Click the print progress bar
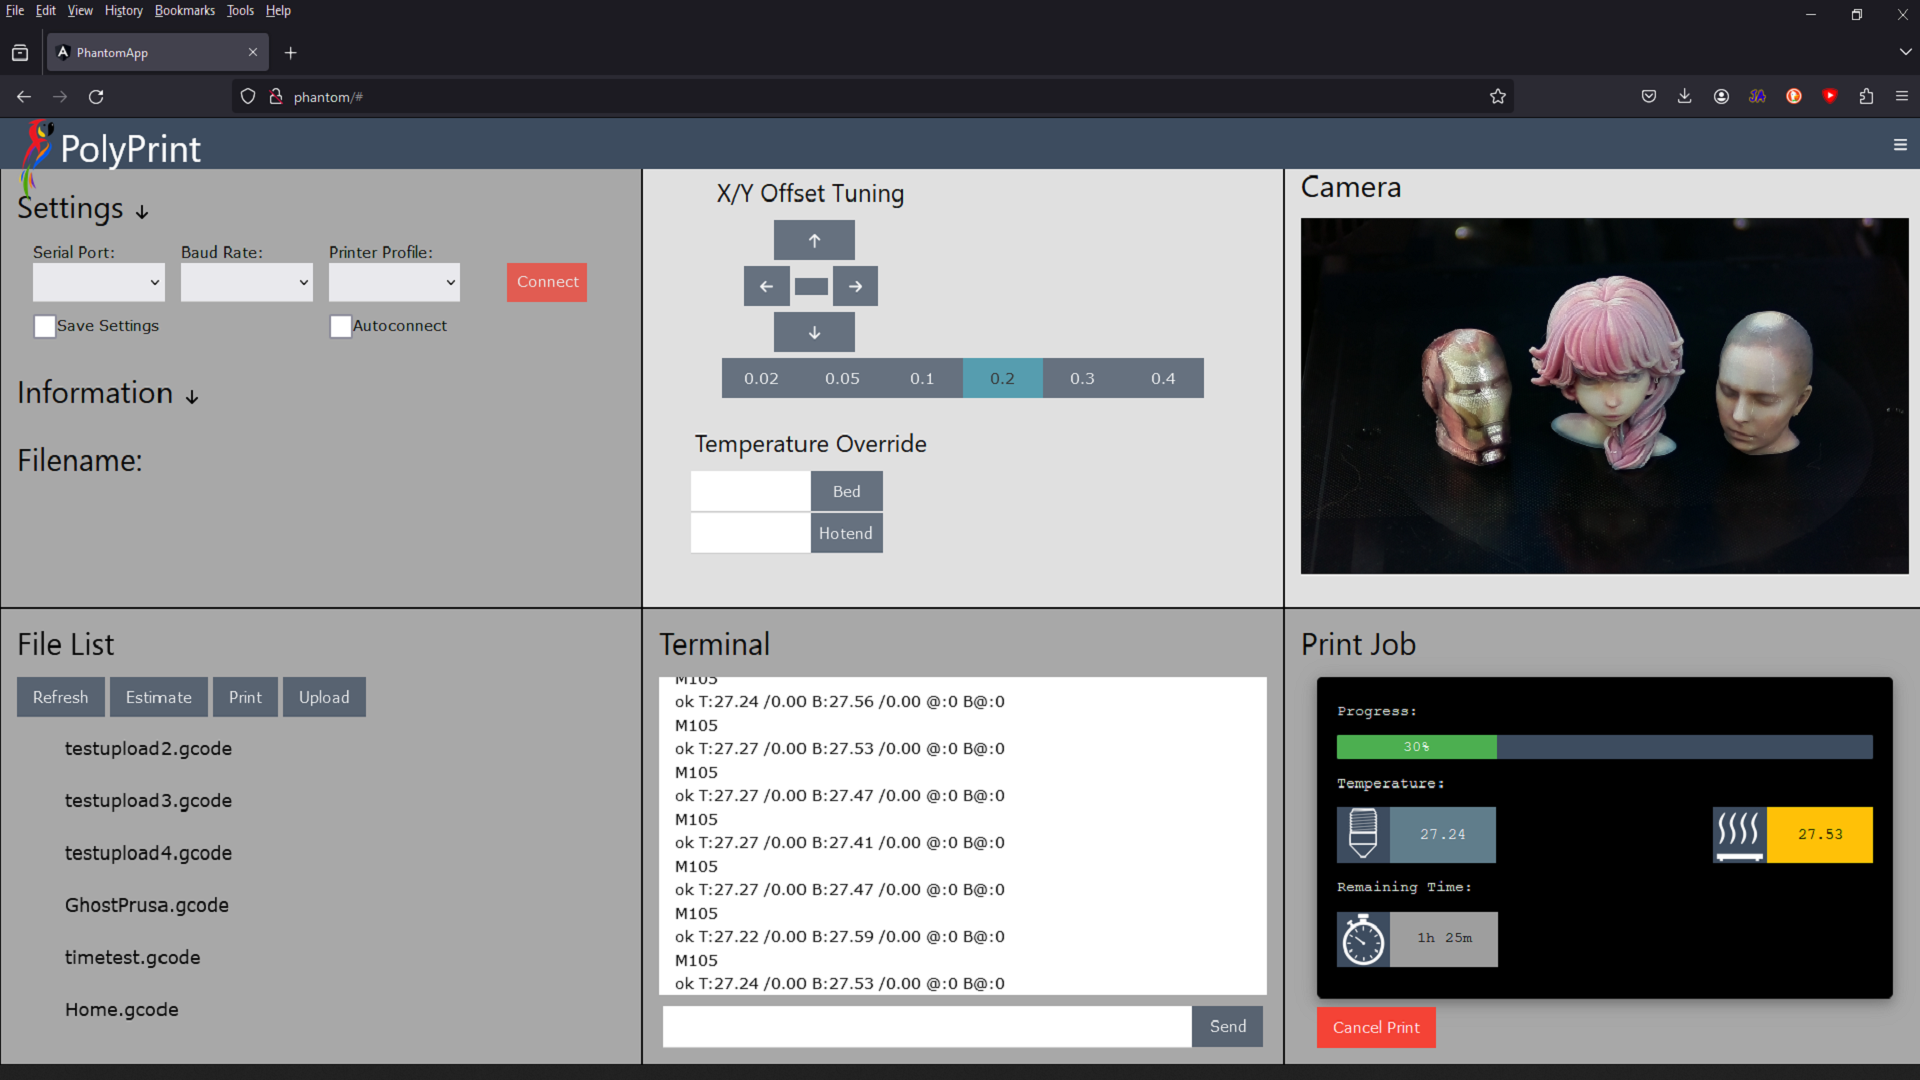1920x1080 pixels. click(1603, 747)
